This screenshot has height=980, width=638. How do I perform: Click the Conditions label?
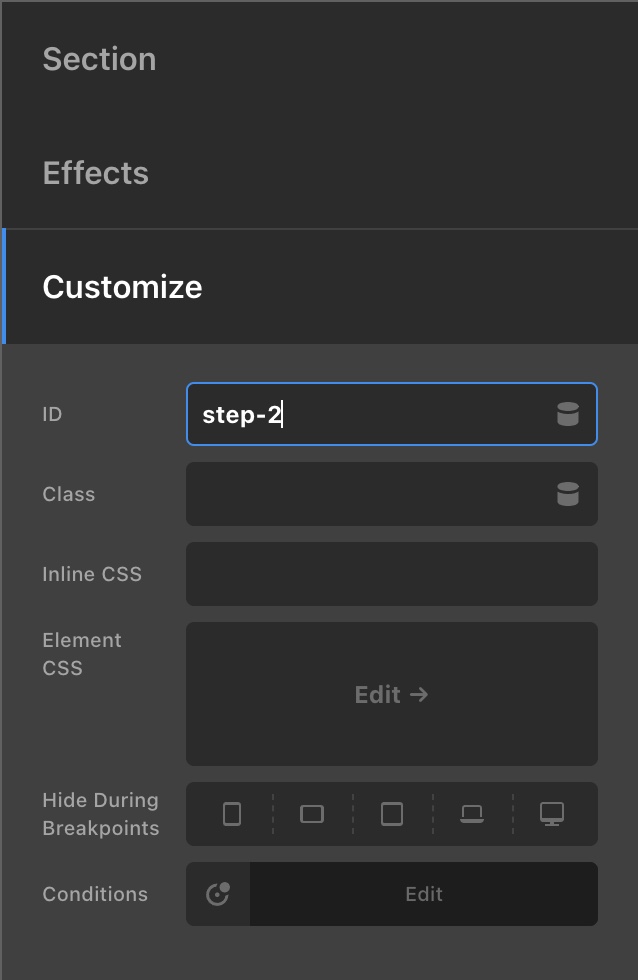(95, 894)
